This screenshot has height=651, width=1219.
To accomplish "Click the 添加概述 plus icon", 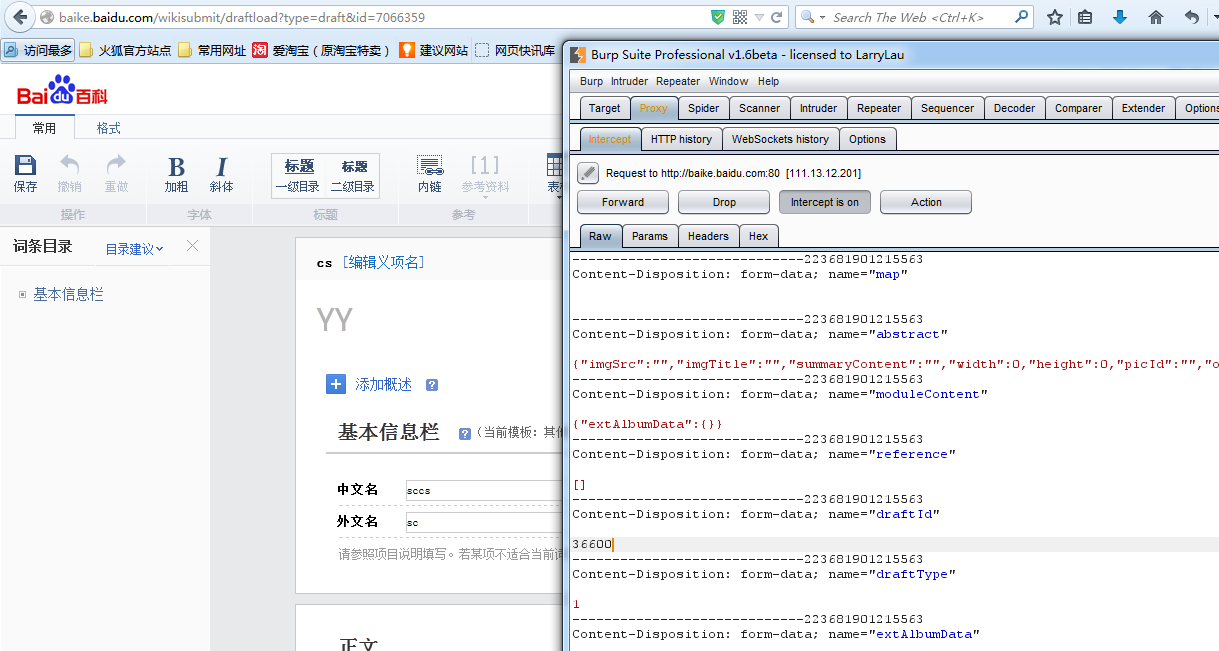I will click(336, 384).
